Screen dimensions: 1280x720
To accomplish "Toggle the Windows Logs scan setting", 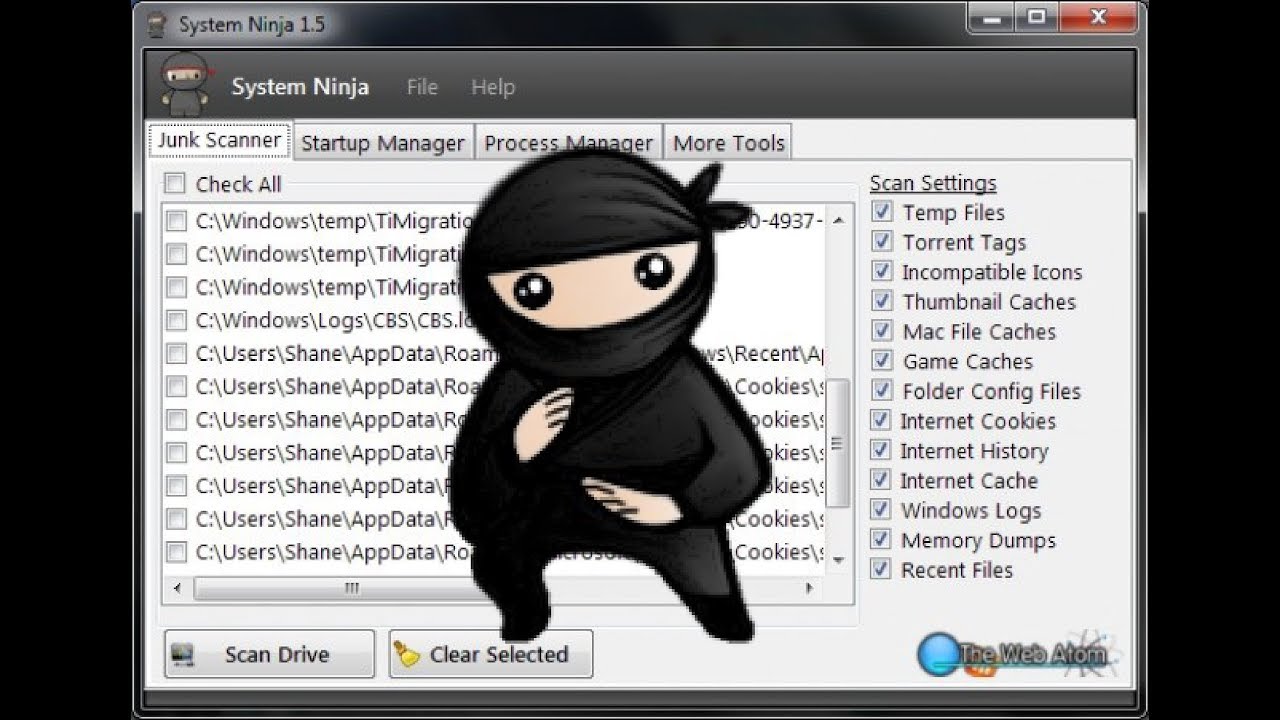I will (x=882, y=510).
